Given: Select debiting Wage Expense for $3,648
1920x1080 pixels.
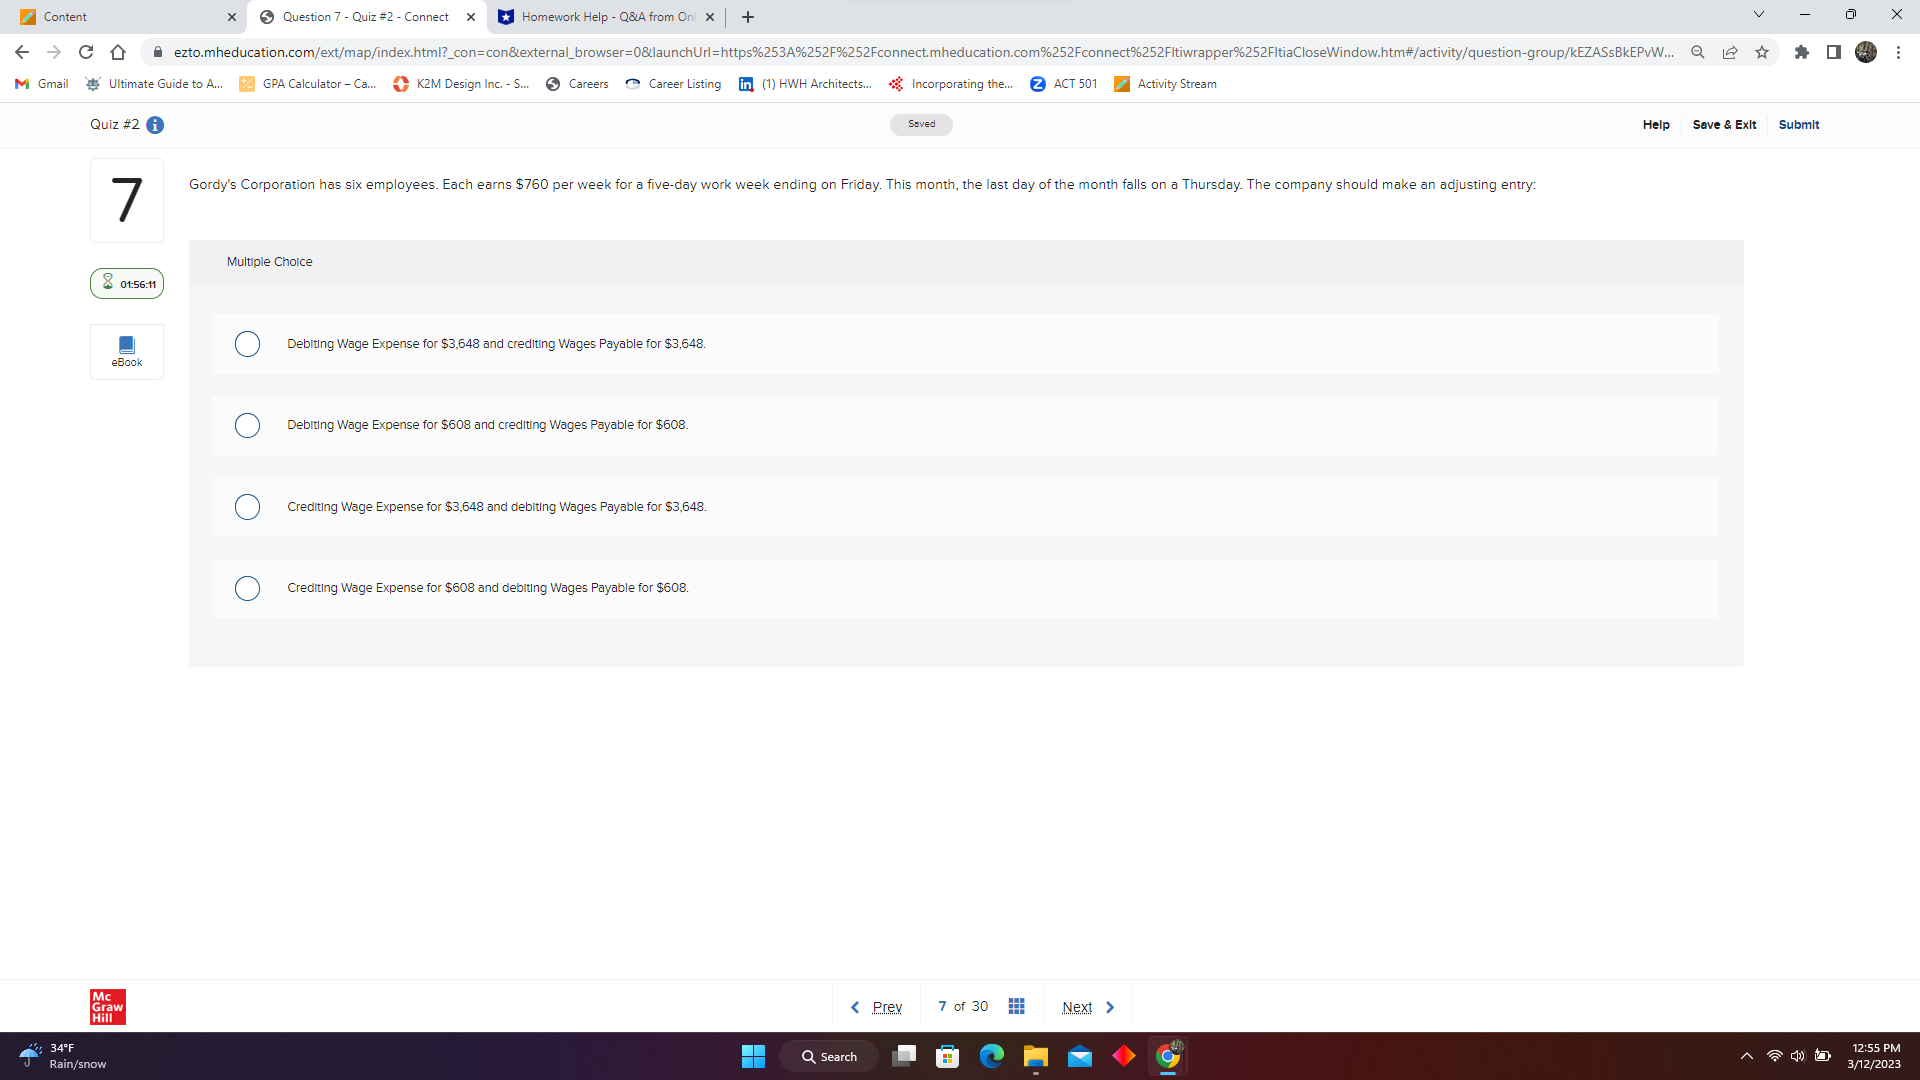Looking at the screenshot, I should click(x=247, y=344).
